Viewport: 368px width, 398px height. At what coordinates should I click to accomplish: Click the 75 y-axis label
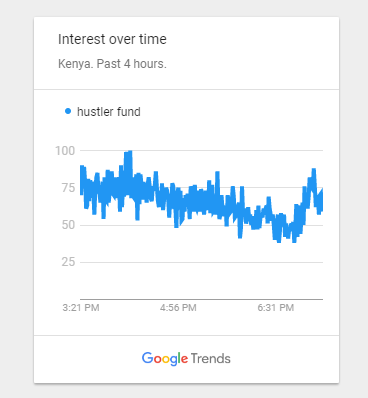[x=68, y=188]
